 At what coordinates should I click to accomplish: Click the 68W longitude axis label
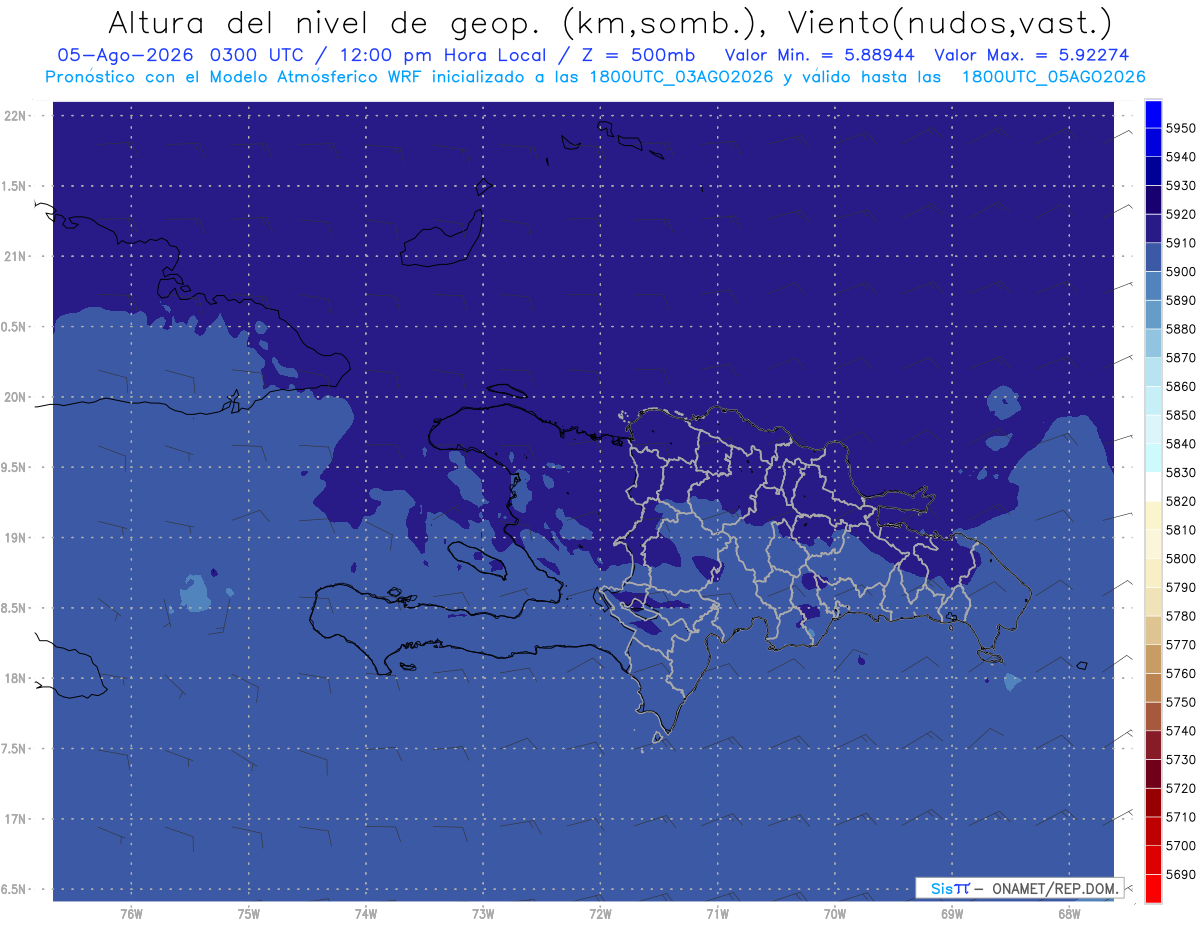[x=1069, y=913]
